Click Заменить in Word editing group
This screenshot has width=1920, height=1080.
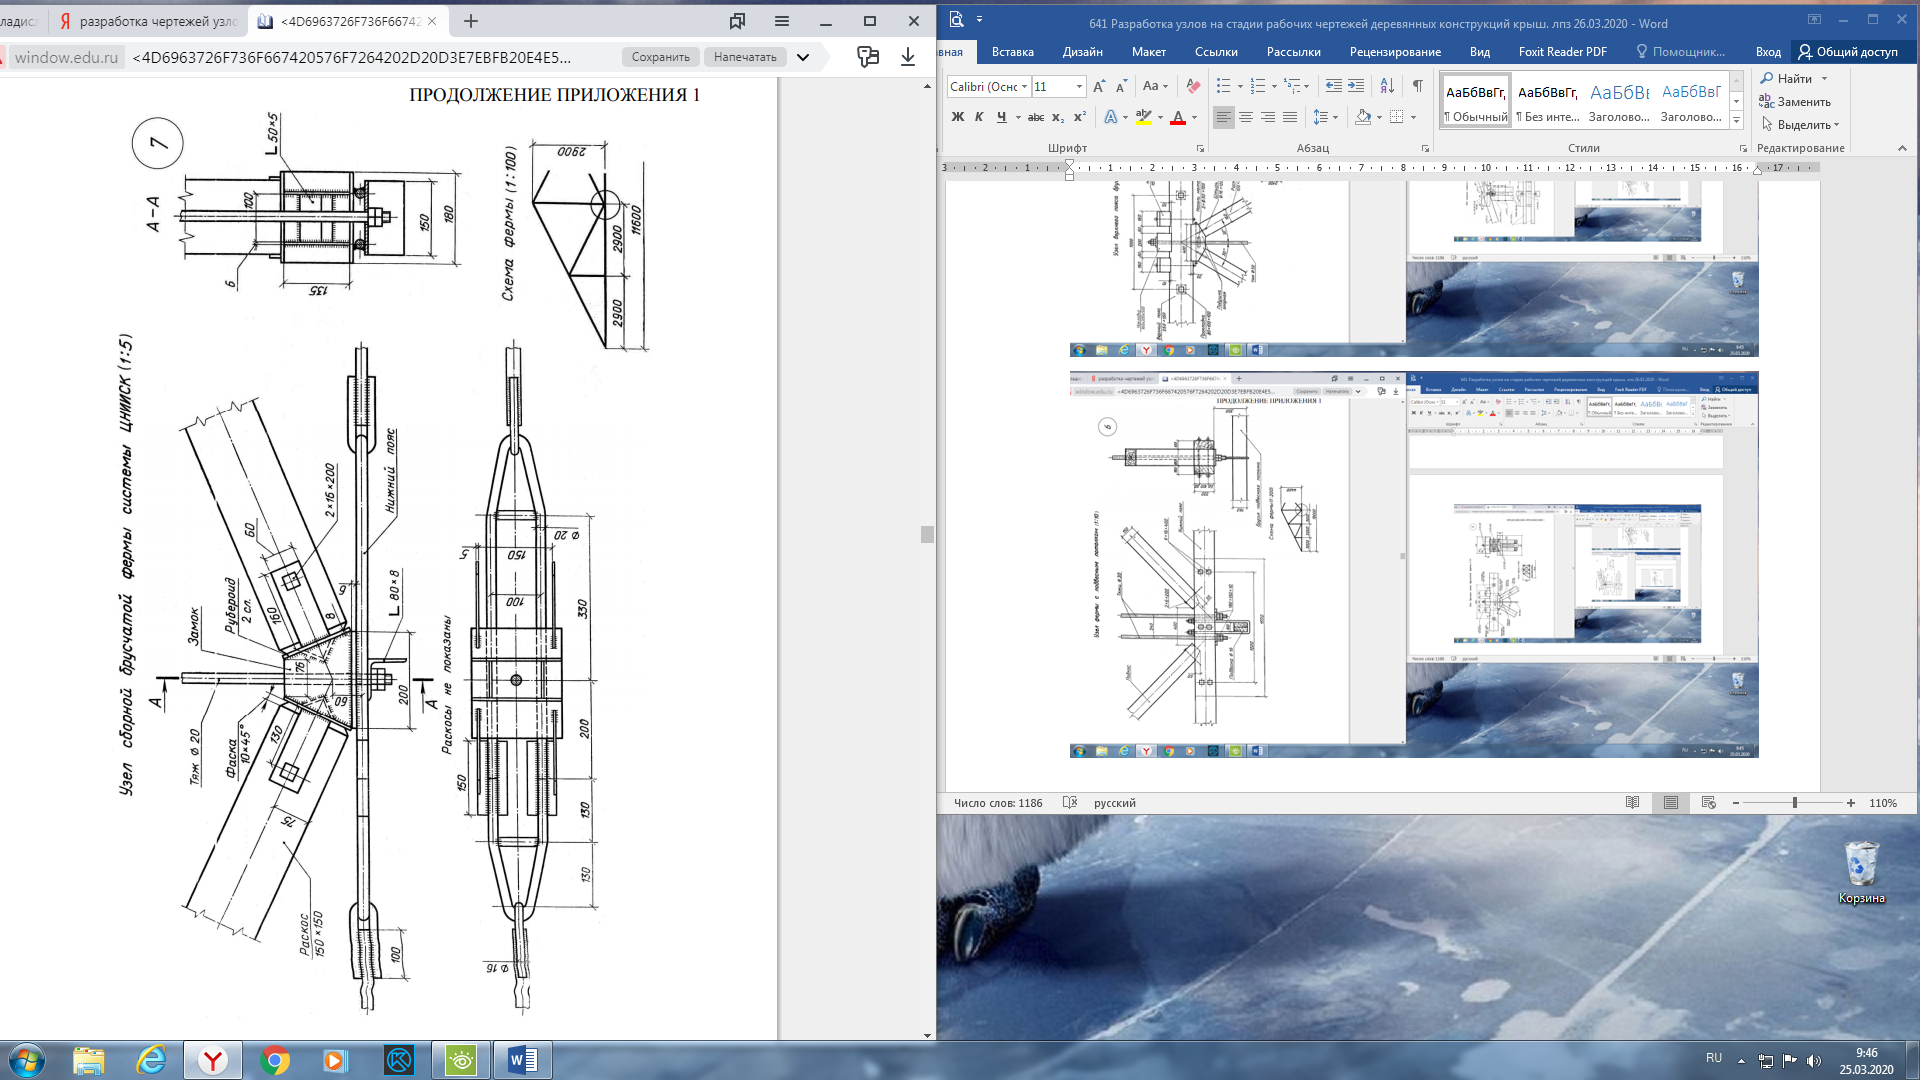pos(1795,101)
